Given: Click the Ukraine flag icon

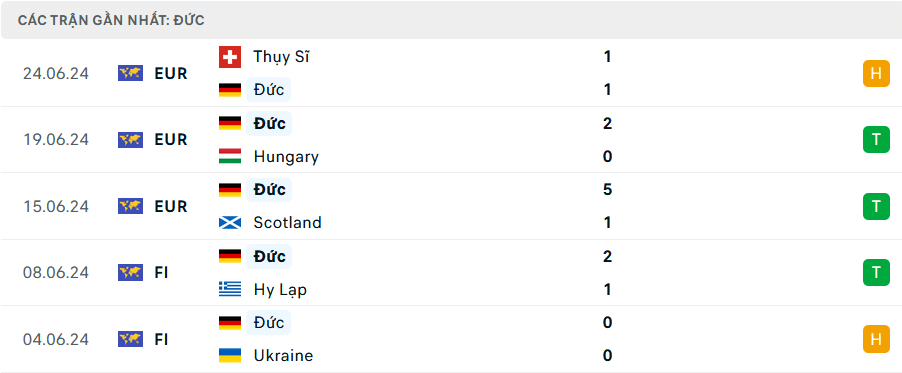Looking at the screenshot, I should pos(230,355).
